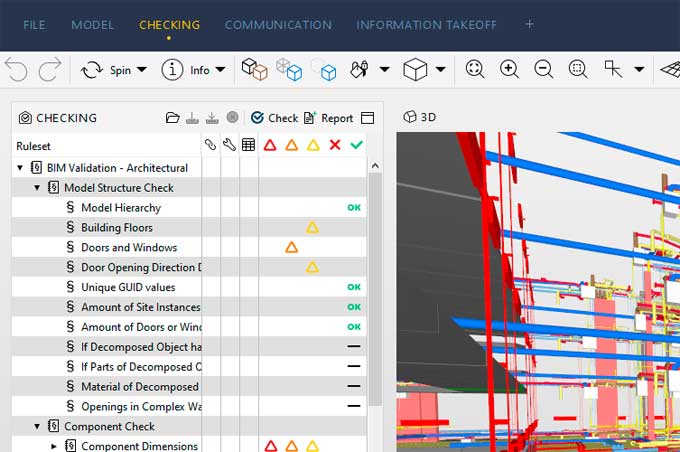Go to the COMMUNICATION tab

click(x=278, y=25)
